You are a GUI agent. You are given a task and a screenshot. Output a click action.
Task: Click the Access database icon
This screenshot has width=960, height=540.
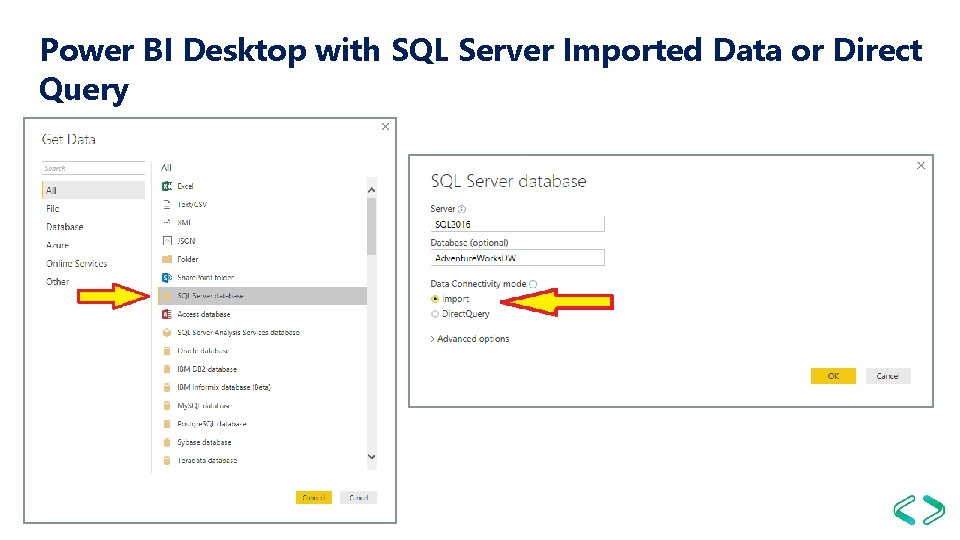(167, 314)
